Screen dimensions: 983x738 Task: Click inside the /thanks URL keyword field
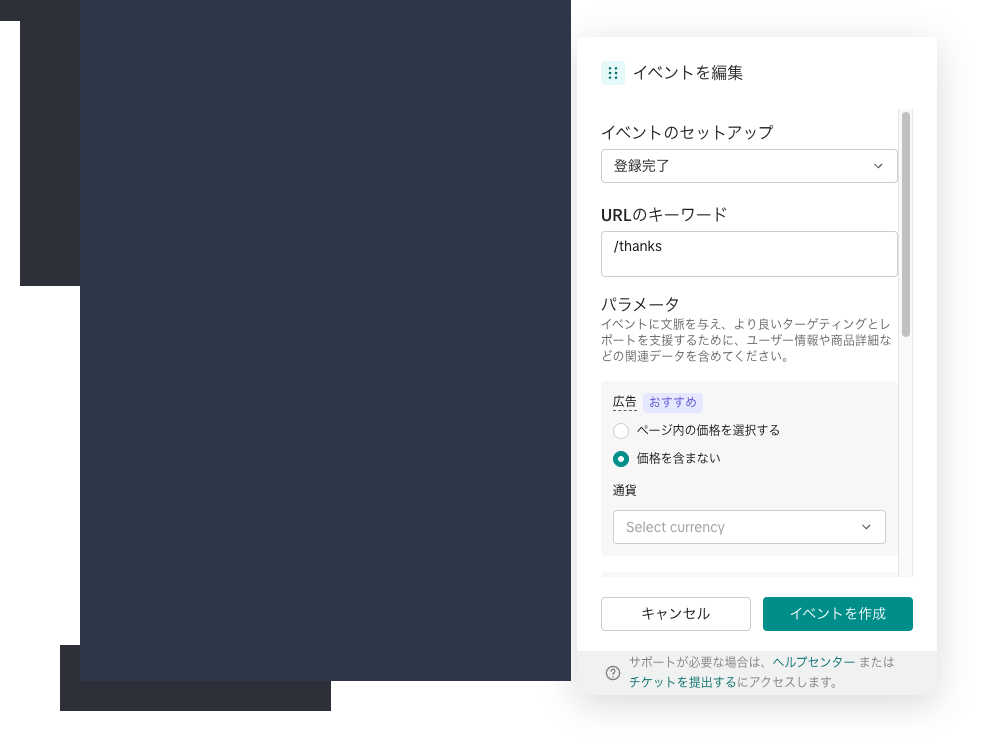coord(749,253)
